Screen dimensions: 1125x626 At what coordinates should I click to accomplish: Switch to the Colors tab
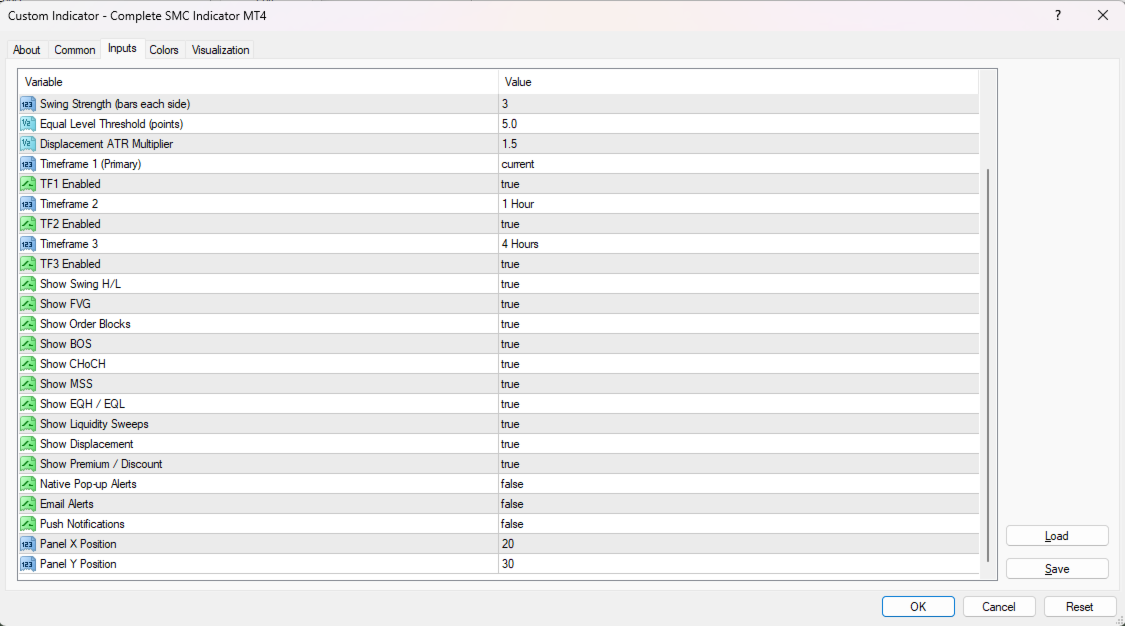164,50
